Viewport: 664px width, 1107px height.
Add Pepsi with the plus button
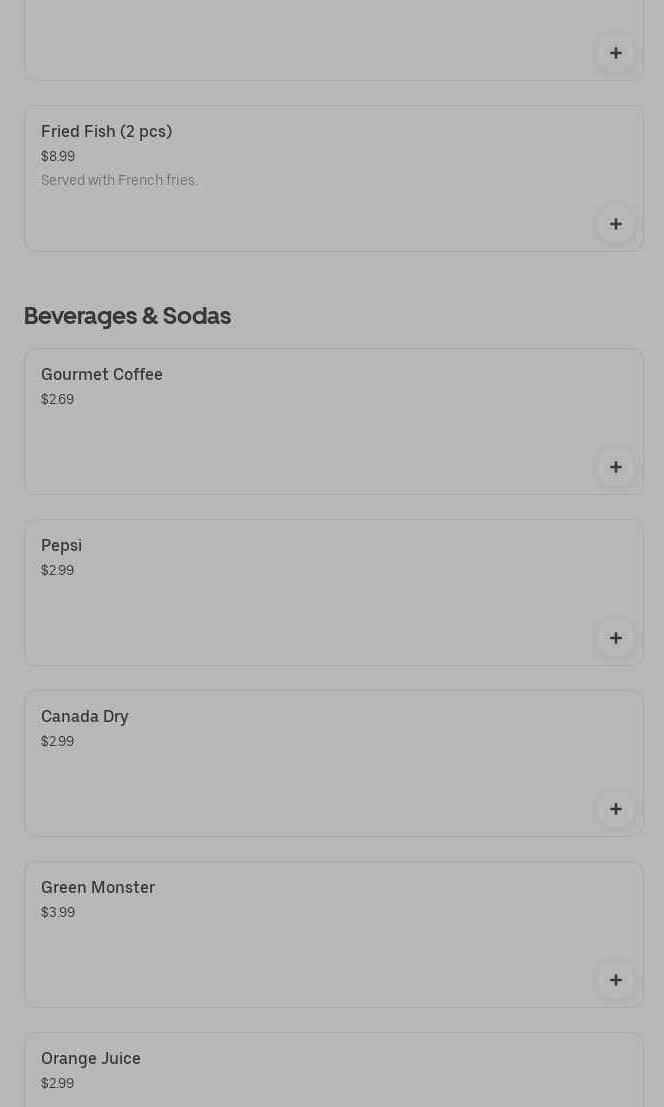(x=615, y=638)
